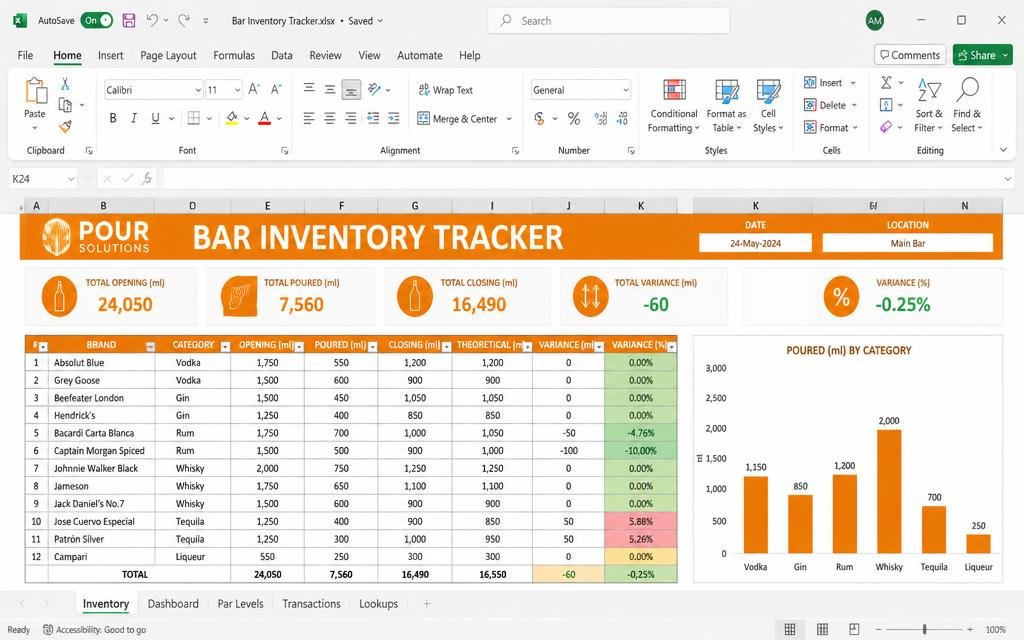Open Sort & Filter
The height and width of the screenshot is (640, 1024).
tap(929, 106)
